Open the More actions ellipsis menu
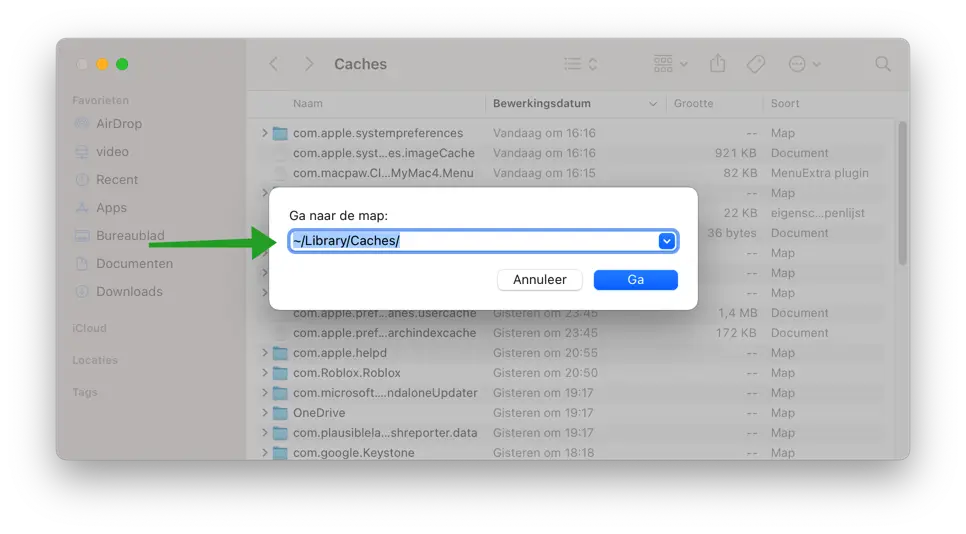The height and width of the screenshot is (534, 966). pos(804,63)
